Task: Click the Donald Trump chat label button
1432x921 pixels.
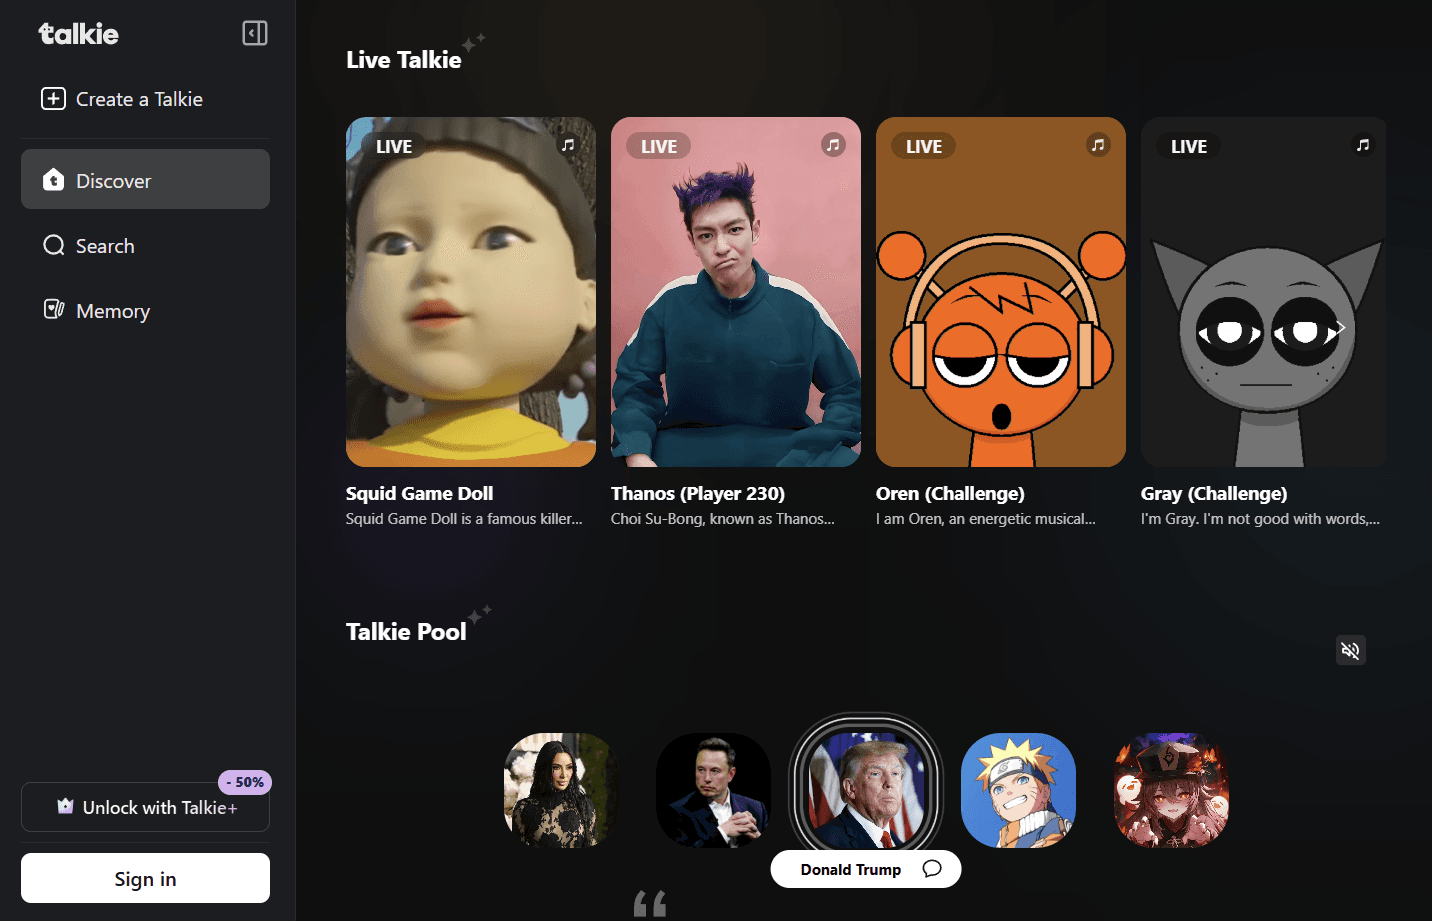Action: click(x=866, y=869)
